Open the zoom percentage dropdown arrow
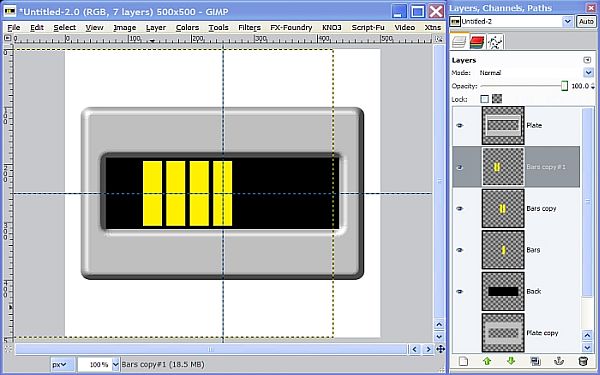This screenshot has width=600, height=375. [116, 364]
